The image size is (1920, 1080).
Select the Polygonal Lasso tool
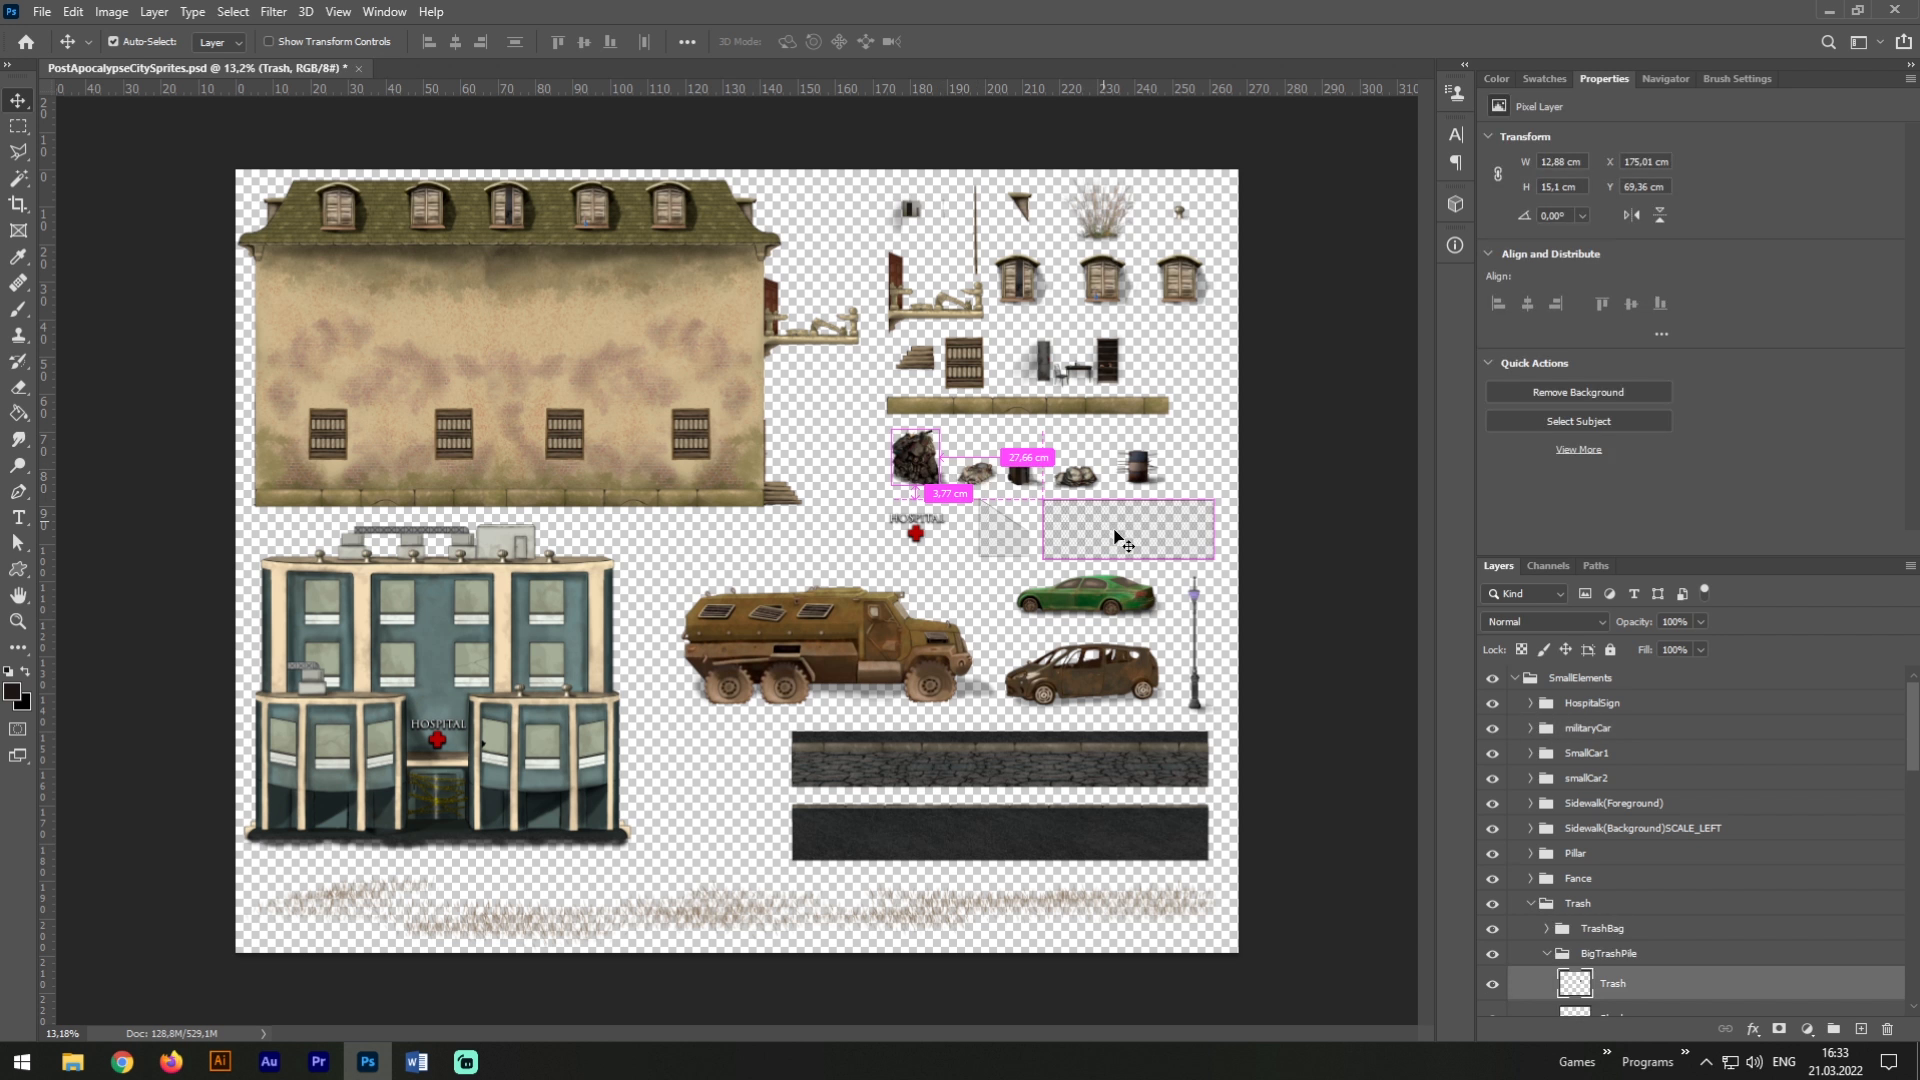click(x=18, y=152)
